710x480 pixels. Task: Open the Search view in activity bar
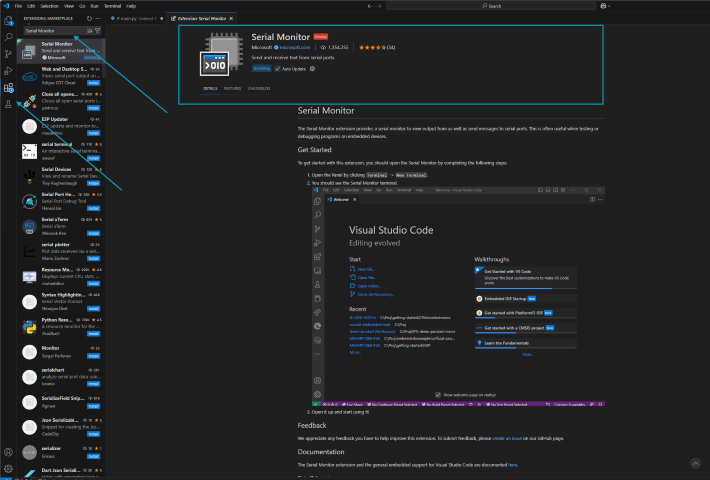coord(8,37)
